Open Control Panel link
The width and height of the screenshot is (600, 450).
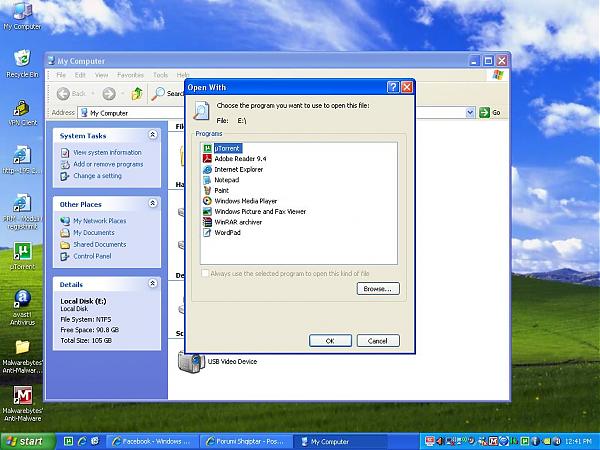pos(92,256)
